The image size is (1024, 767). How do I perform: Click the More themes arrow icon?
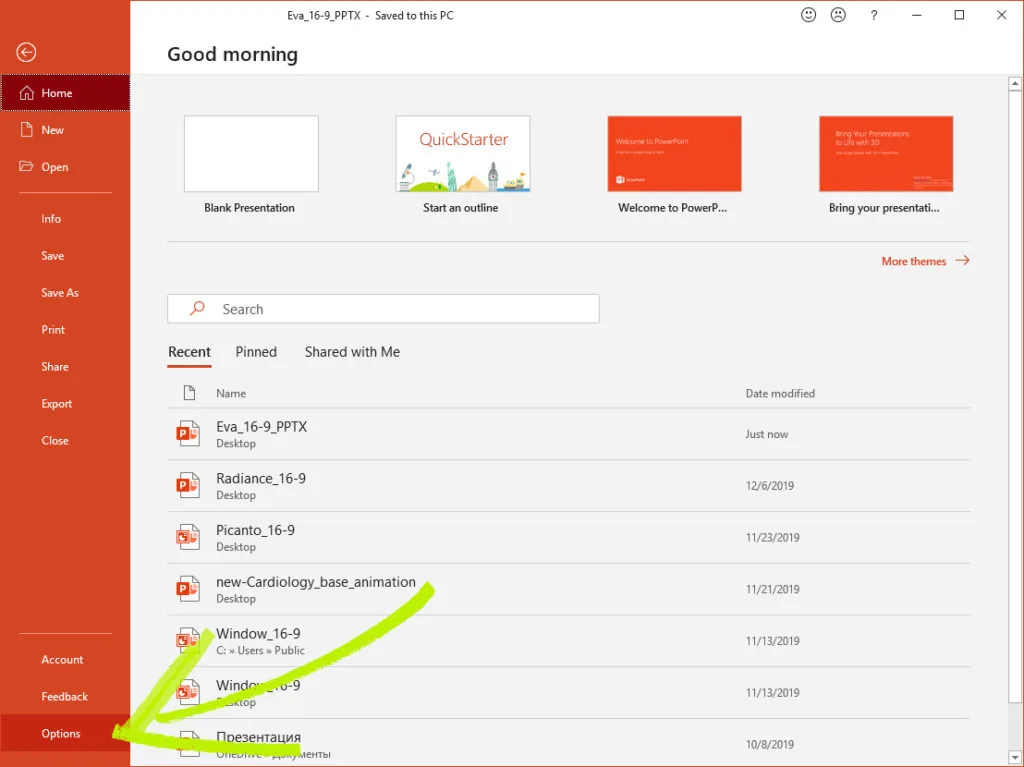962,260
